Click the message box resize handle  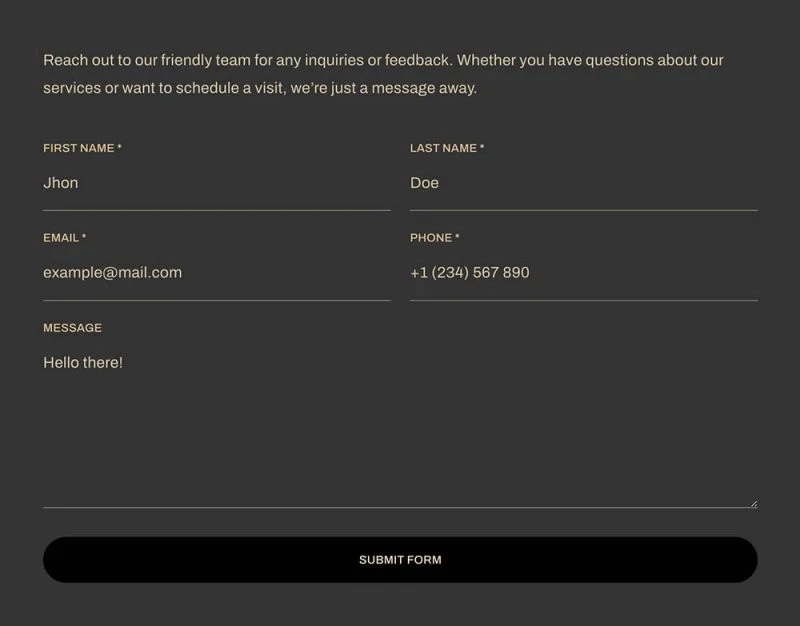[x=754, y=504]
